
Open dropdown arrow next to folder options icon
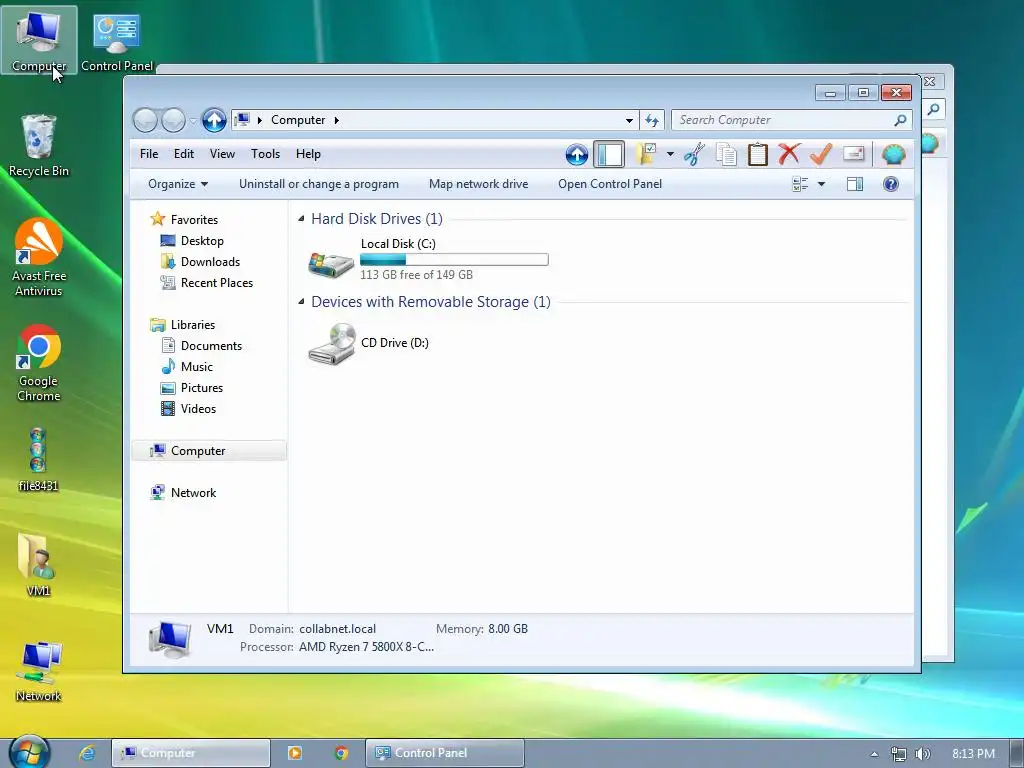point(670,155)
